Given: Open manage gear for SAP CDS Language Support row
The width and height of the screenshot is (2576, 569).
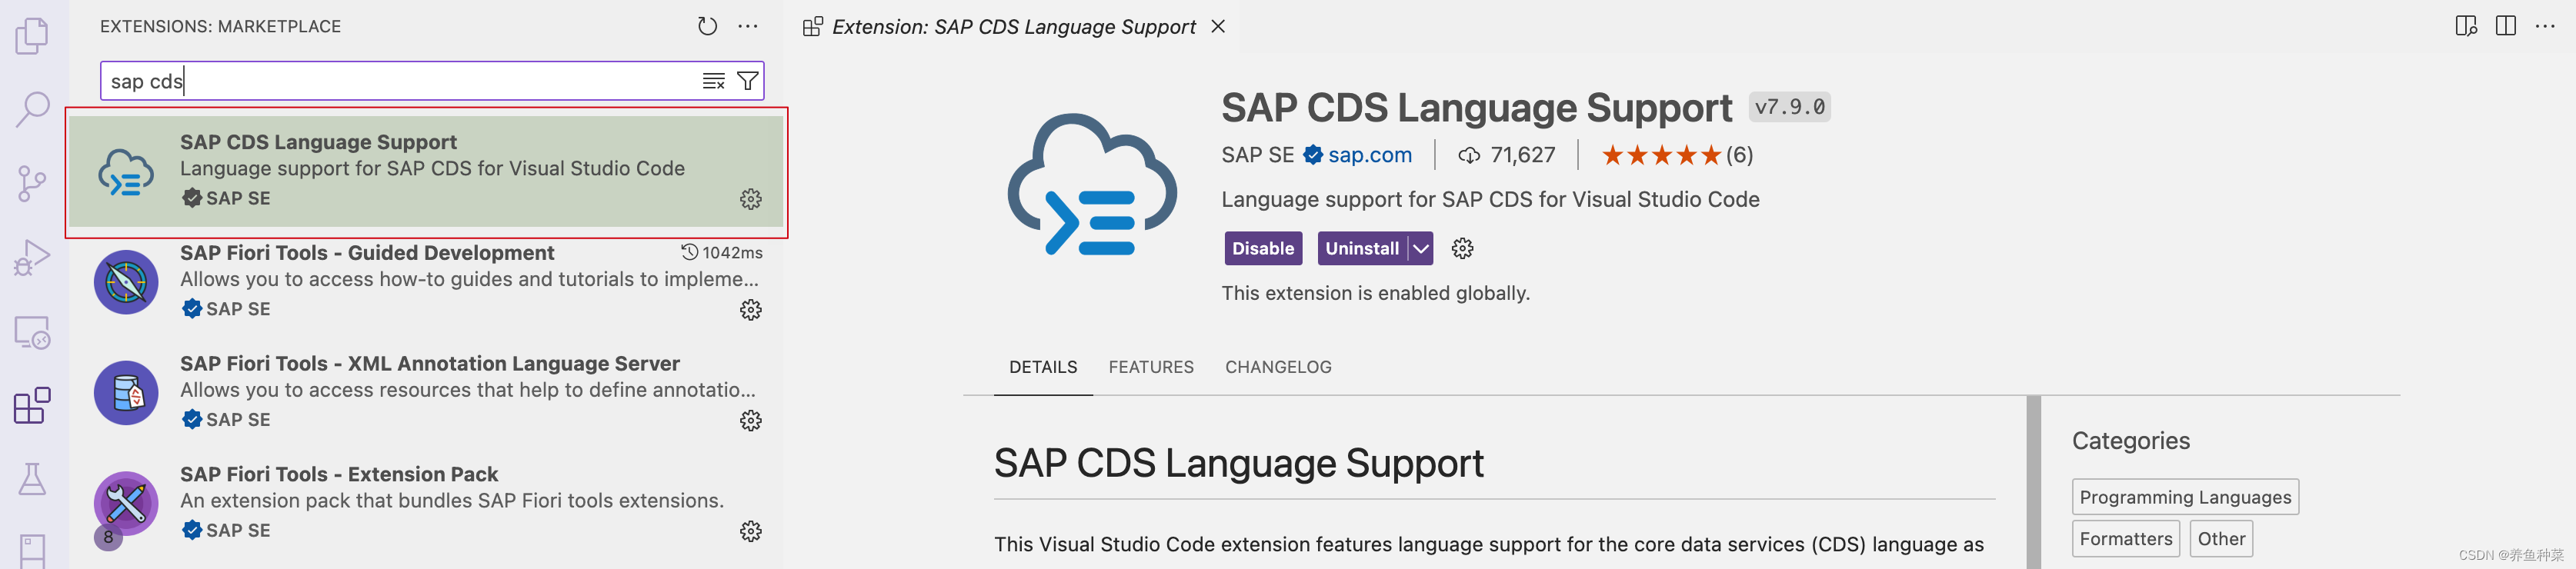Looking at the screenshot, I should [x=751, y=199].
